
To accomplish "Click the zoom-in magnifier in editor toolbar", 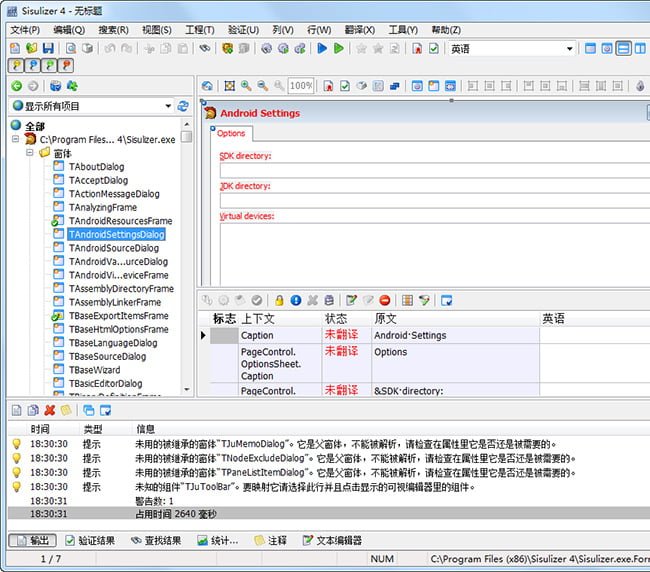I will (x=247, y=86).
